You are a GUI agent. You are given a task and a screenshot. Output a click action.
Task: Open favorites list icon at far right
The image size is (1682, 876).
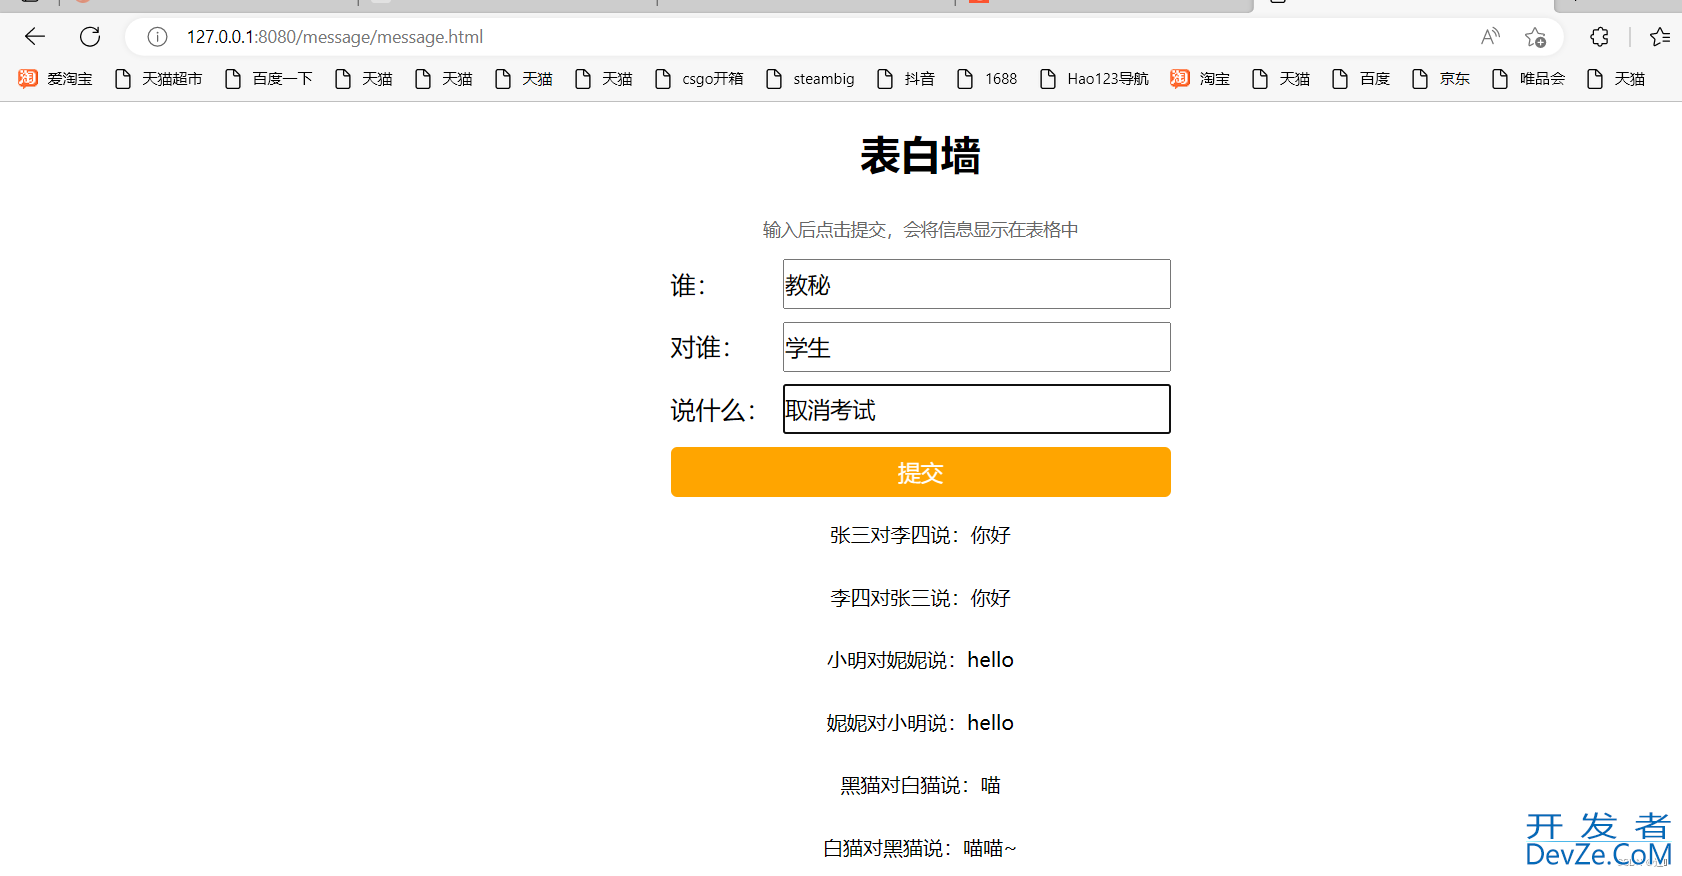(1660, 37)
